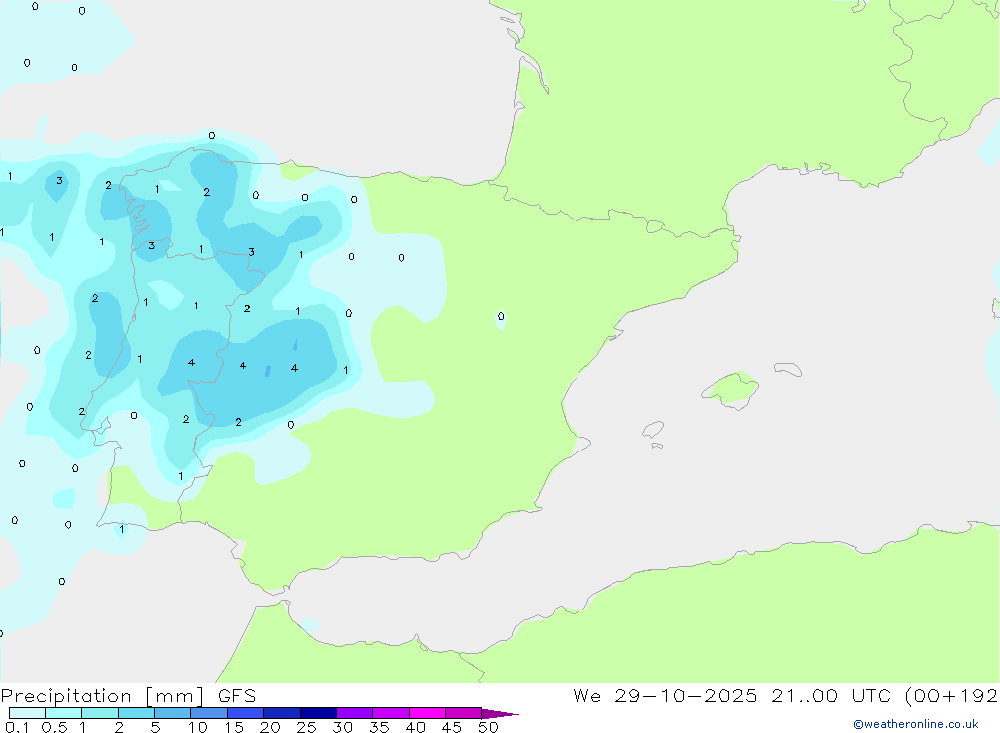This screenshot has width=1000, height=733.
Task: Click the '15' legend scale label
Action: pos(233,727)
